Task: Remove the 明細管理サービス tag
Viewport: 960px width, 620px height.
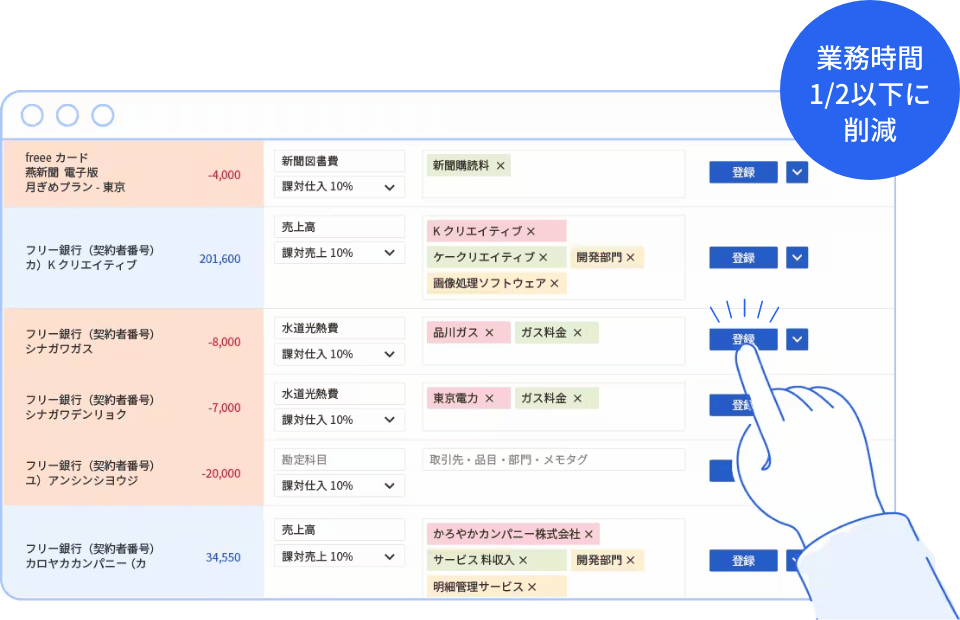Action: click(x=532, y=587)
